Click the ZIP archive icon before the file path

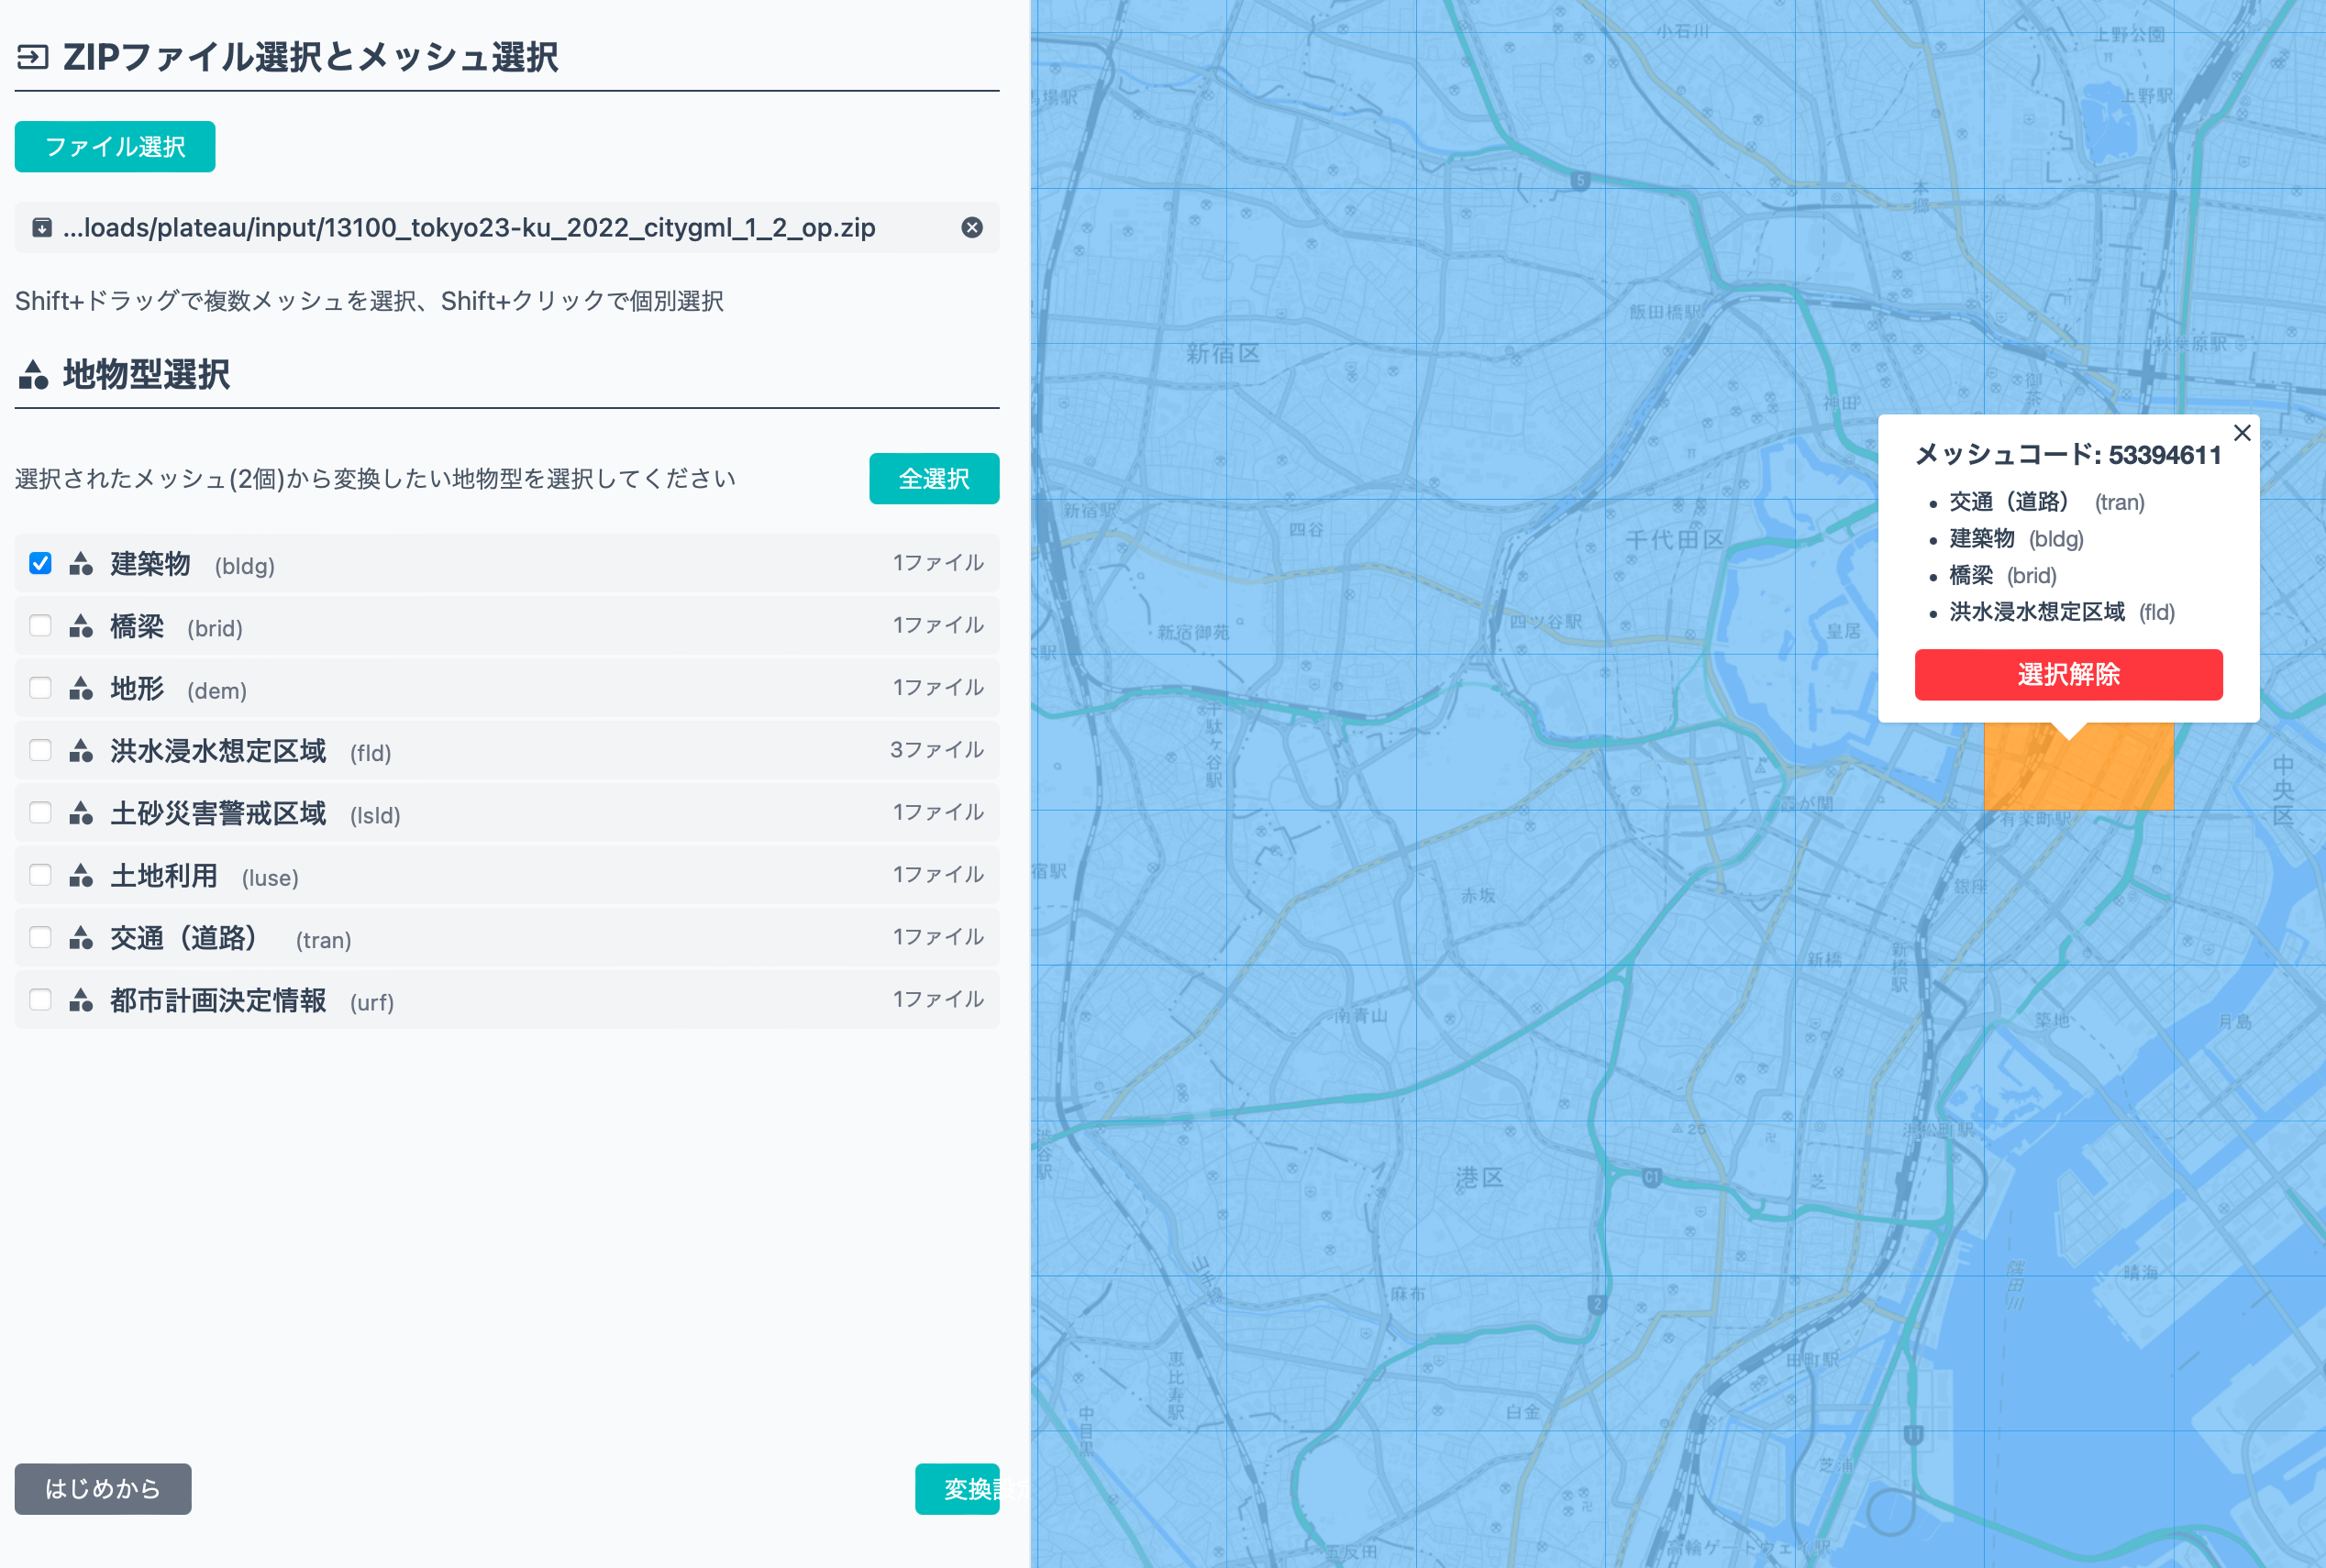pyautogui.click(x=42, y=228)
